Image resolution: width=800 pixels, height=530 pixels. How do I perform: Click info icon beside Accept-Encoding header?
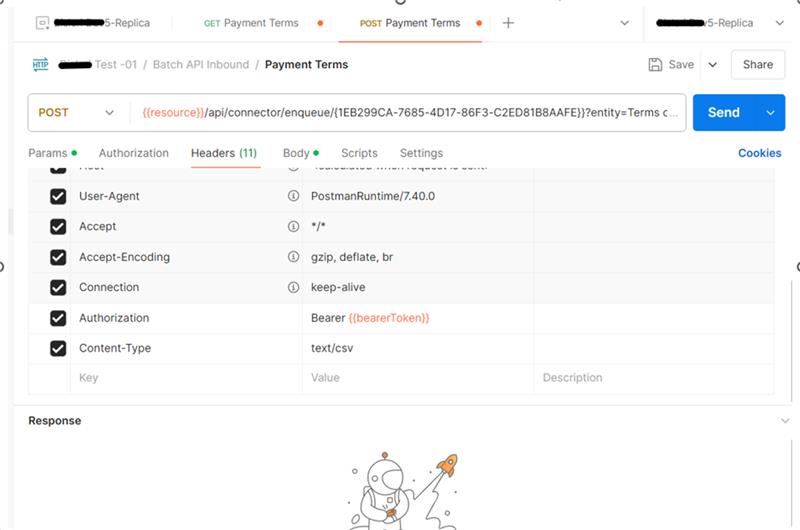(x=293, y=257)
